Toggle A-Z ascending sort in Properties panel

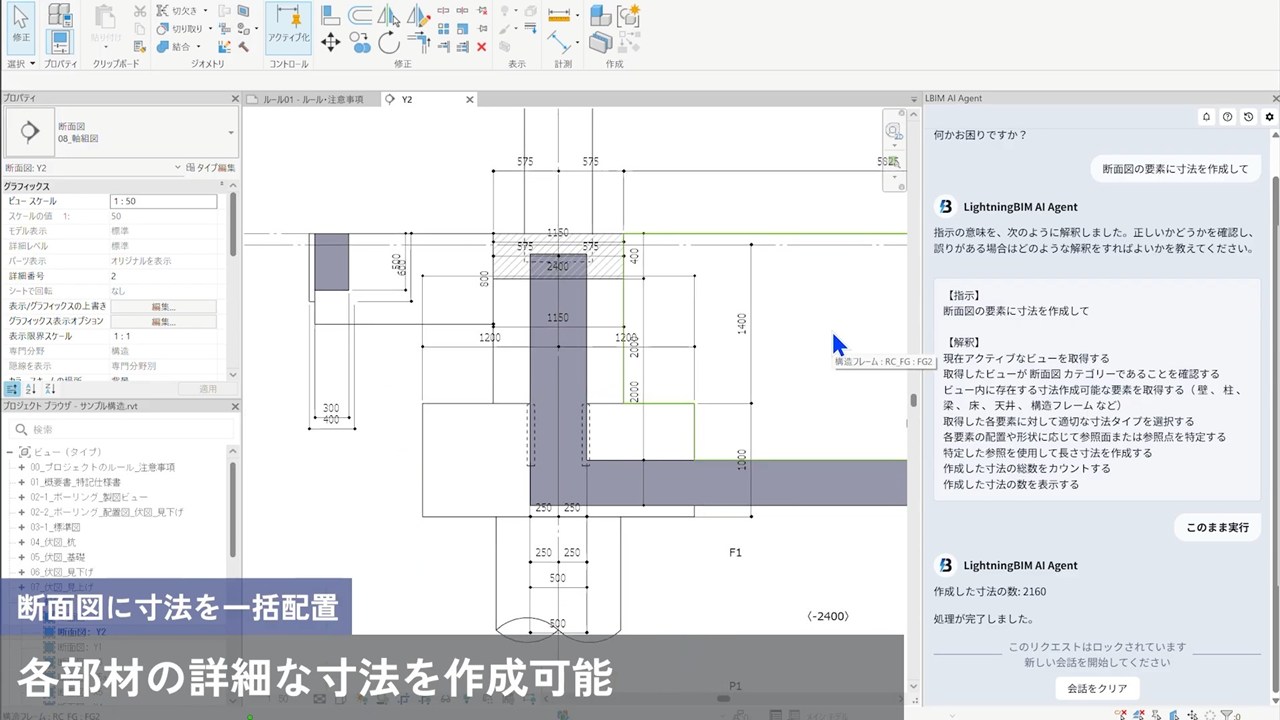pos(31,388)
